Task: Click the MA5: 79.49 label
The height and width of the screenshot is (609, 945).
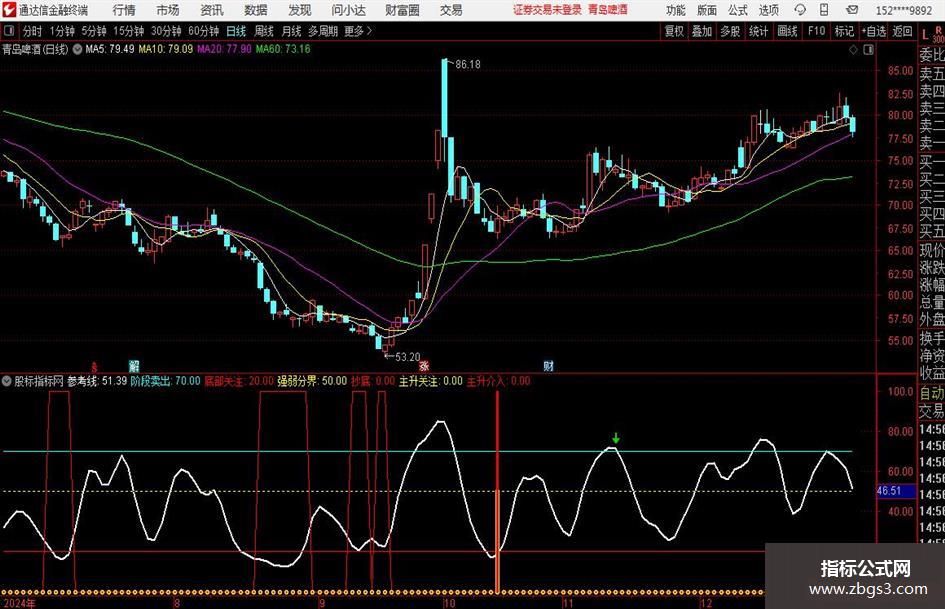Action: pos(110,49)
